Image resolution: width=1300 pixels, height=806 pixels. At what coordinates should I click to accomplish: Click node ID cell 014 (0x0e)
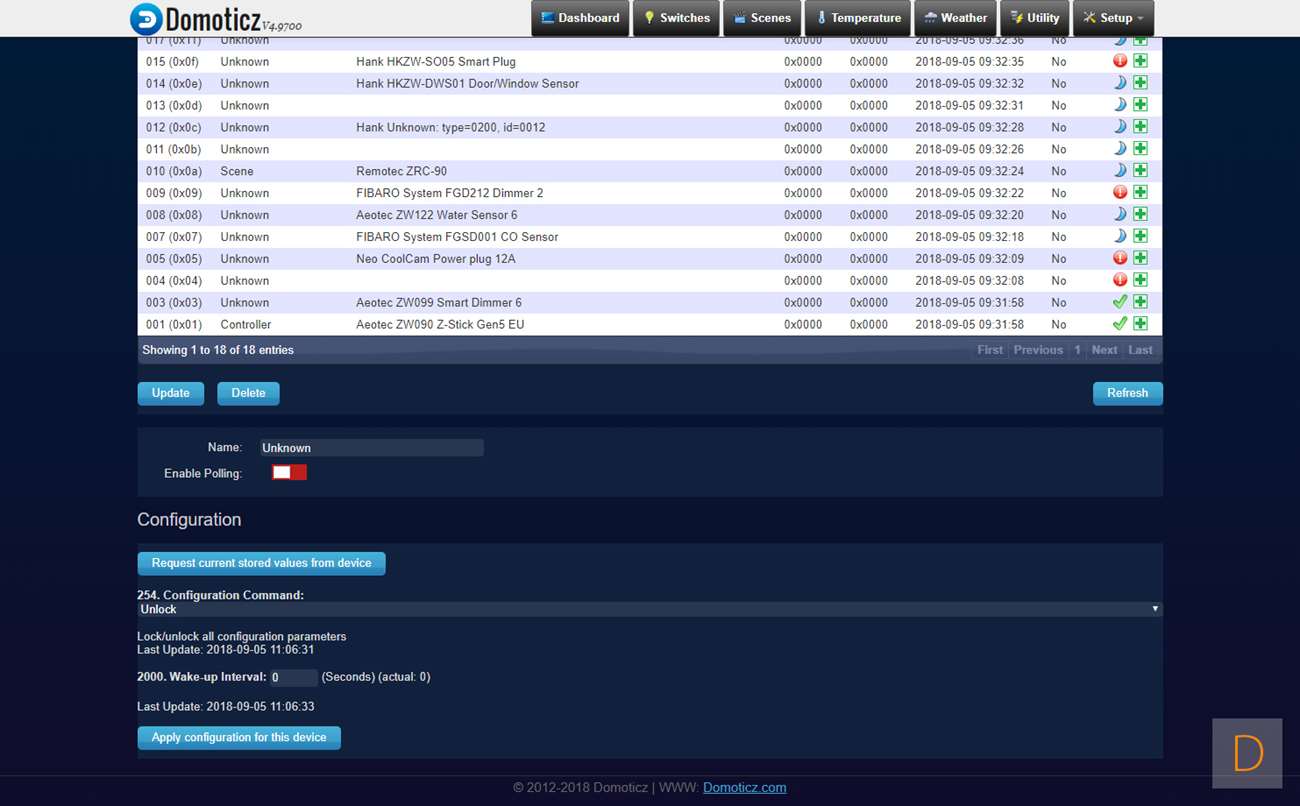(x=174, y=84)
